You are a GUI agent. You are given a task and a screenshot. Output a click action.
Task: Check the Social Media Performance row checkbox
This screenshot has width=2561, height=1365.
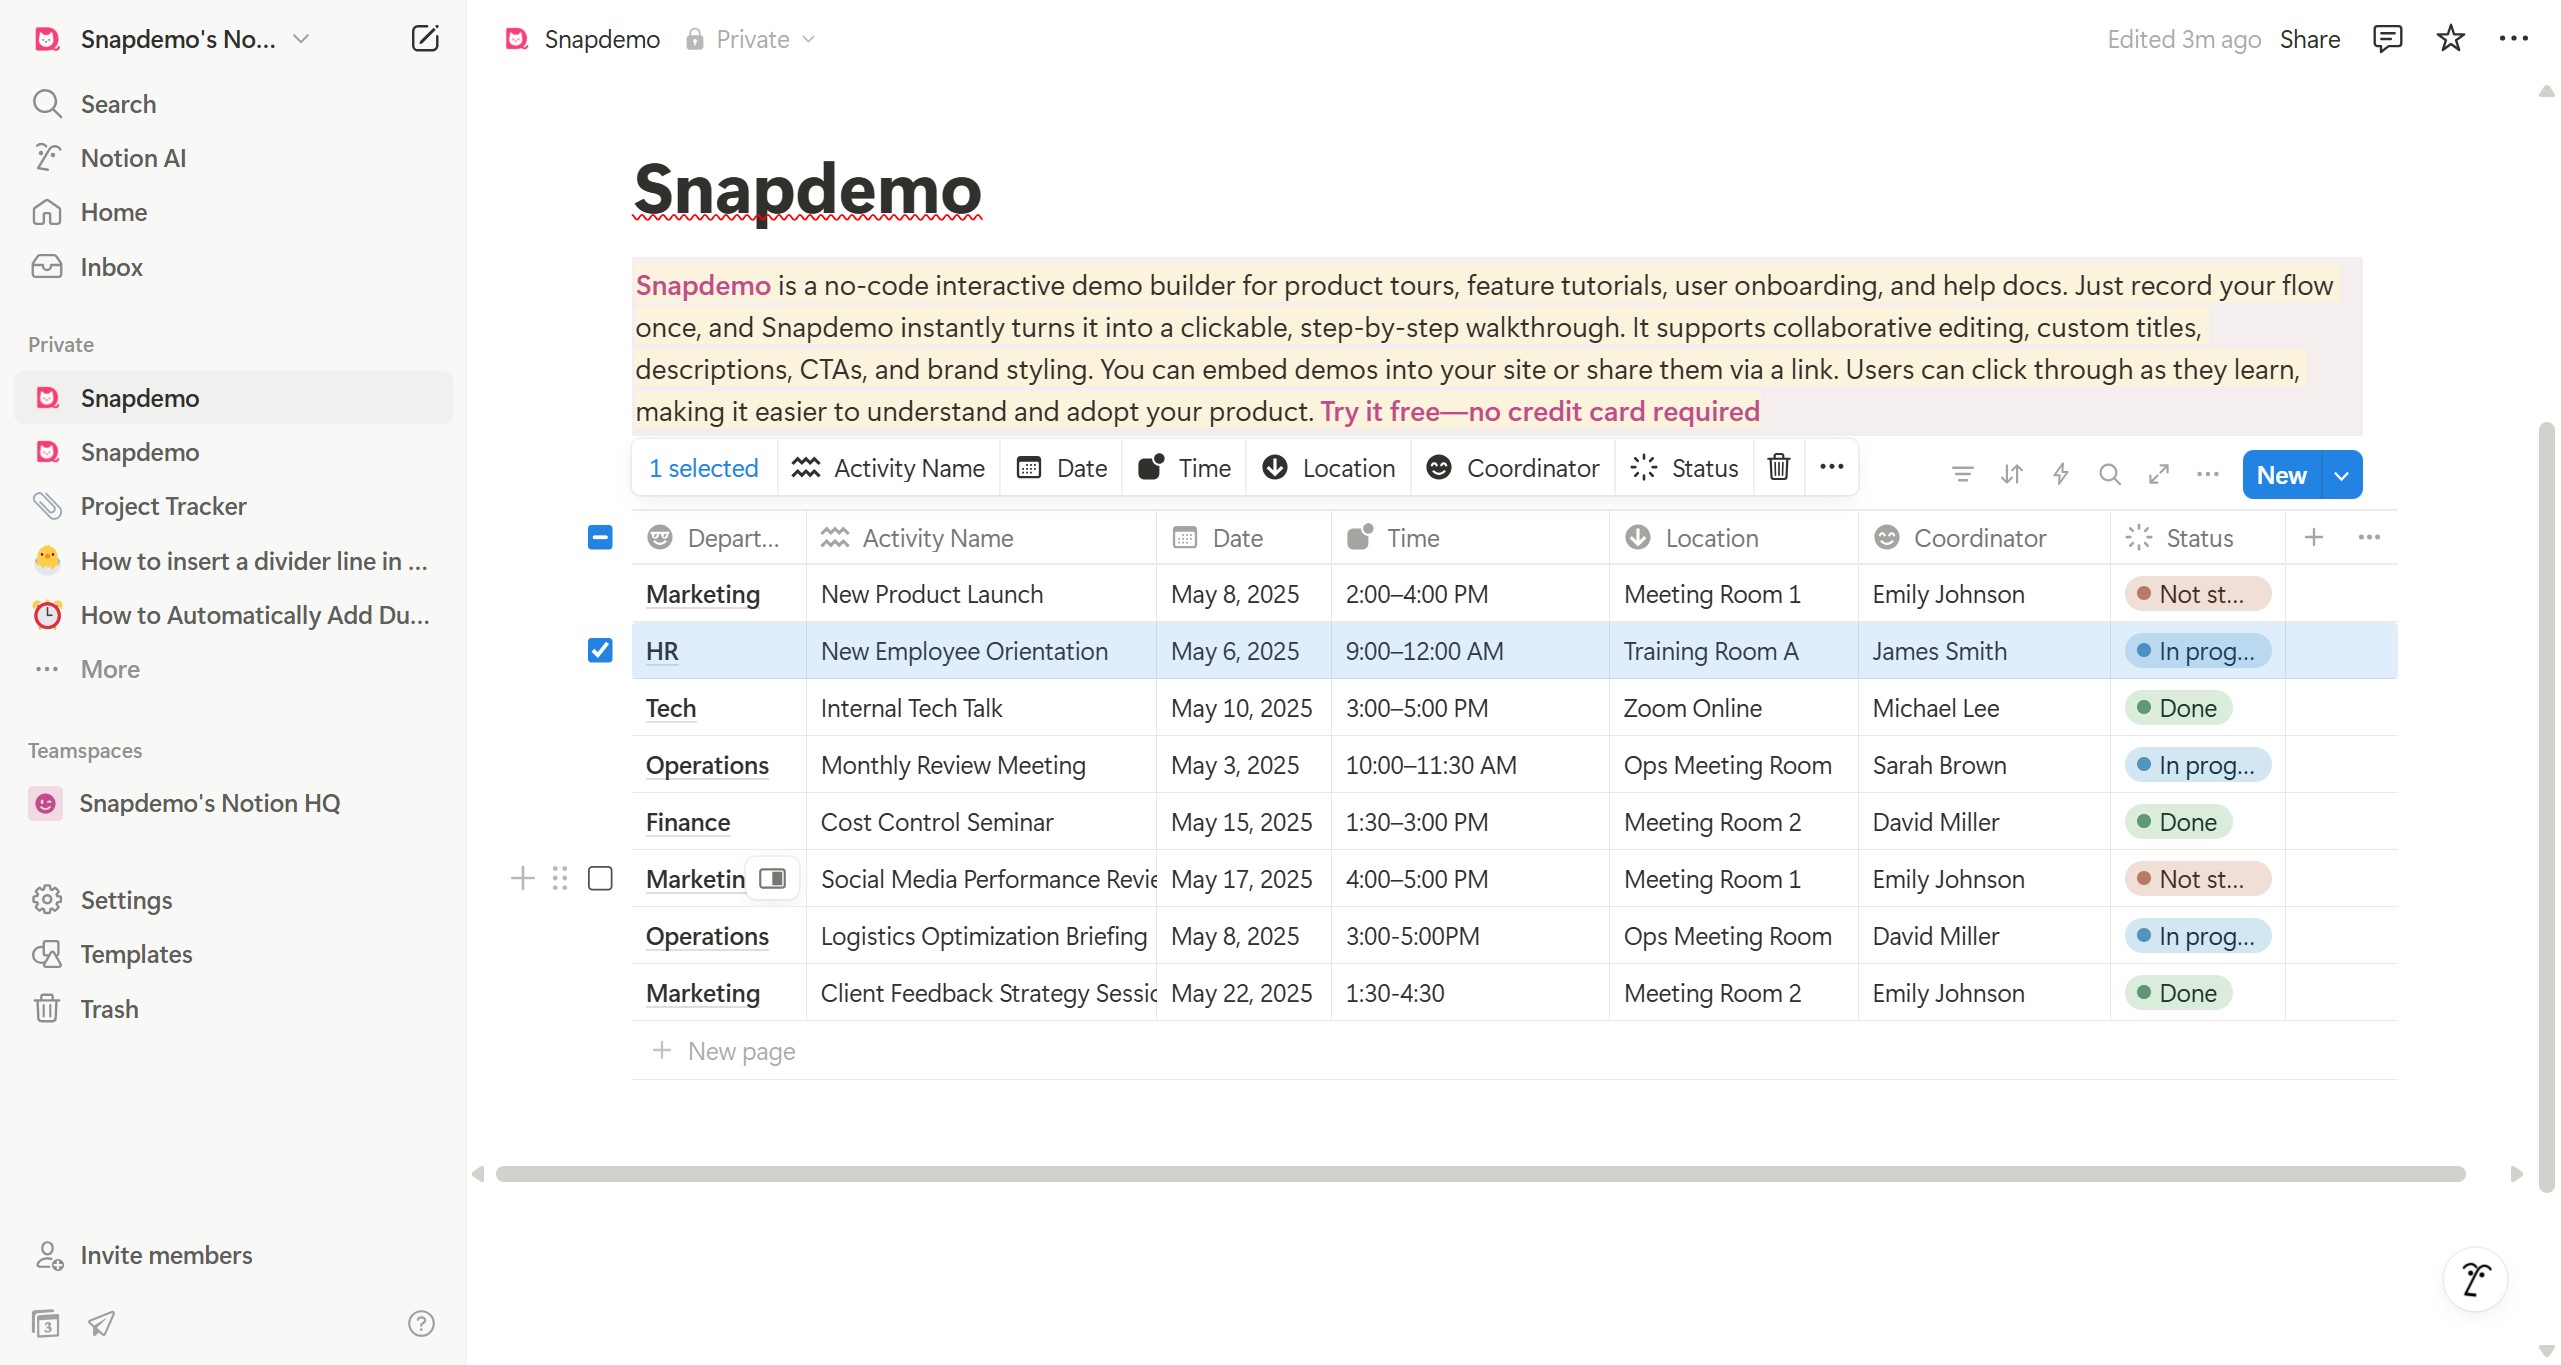click(600, 879)
